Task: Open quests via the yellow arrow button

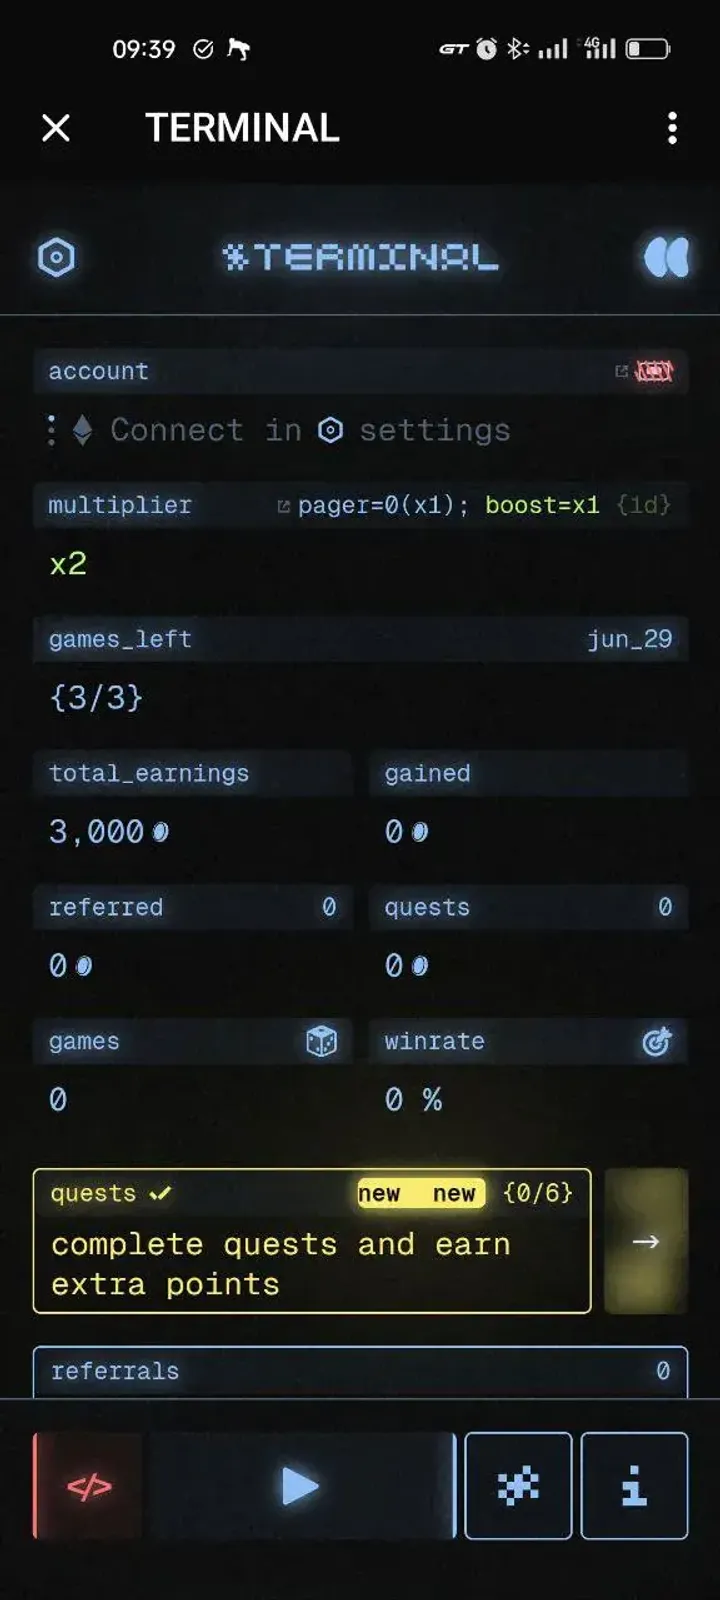Action: tap(645, 1242)
